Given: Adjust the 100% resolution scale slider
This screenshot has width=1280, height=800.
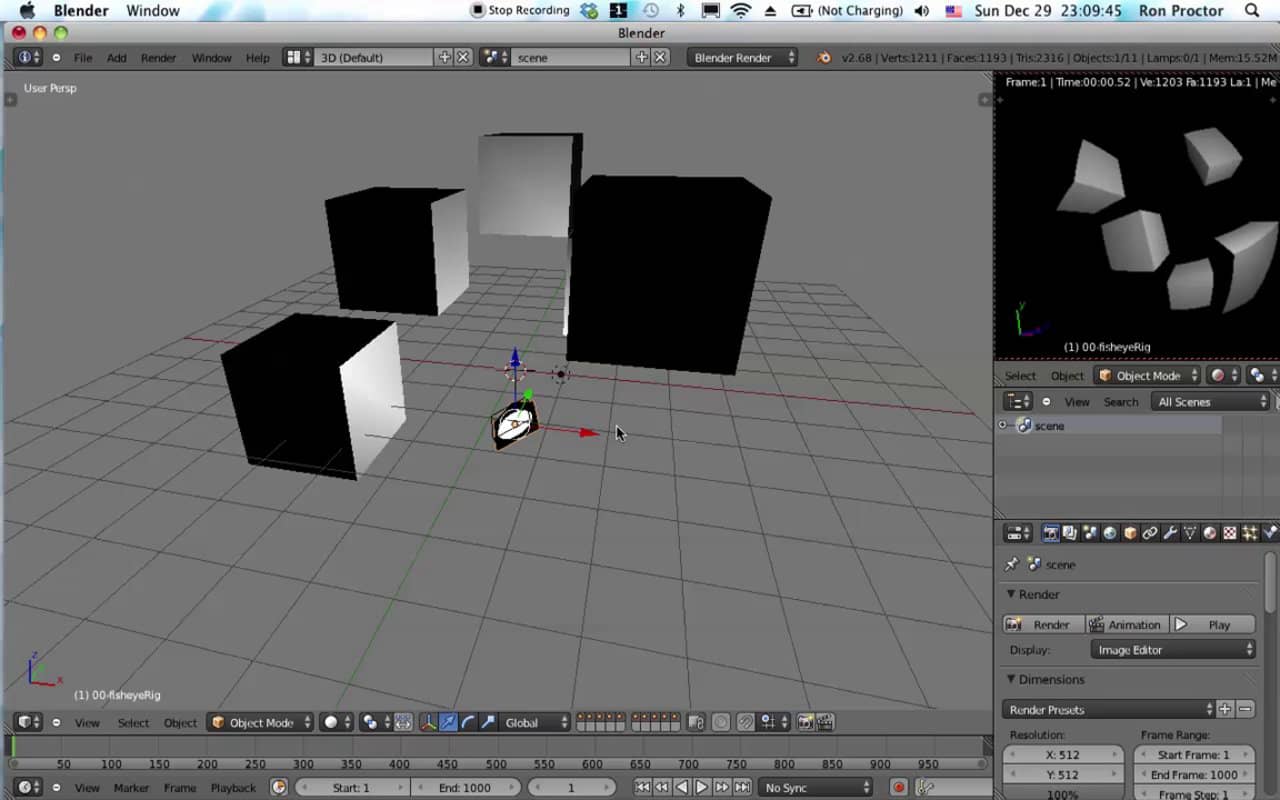Looking at the screenshot, I should [1063, 794].
